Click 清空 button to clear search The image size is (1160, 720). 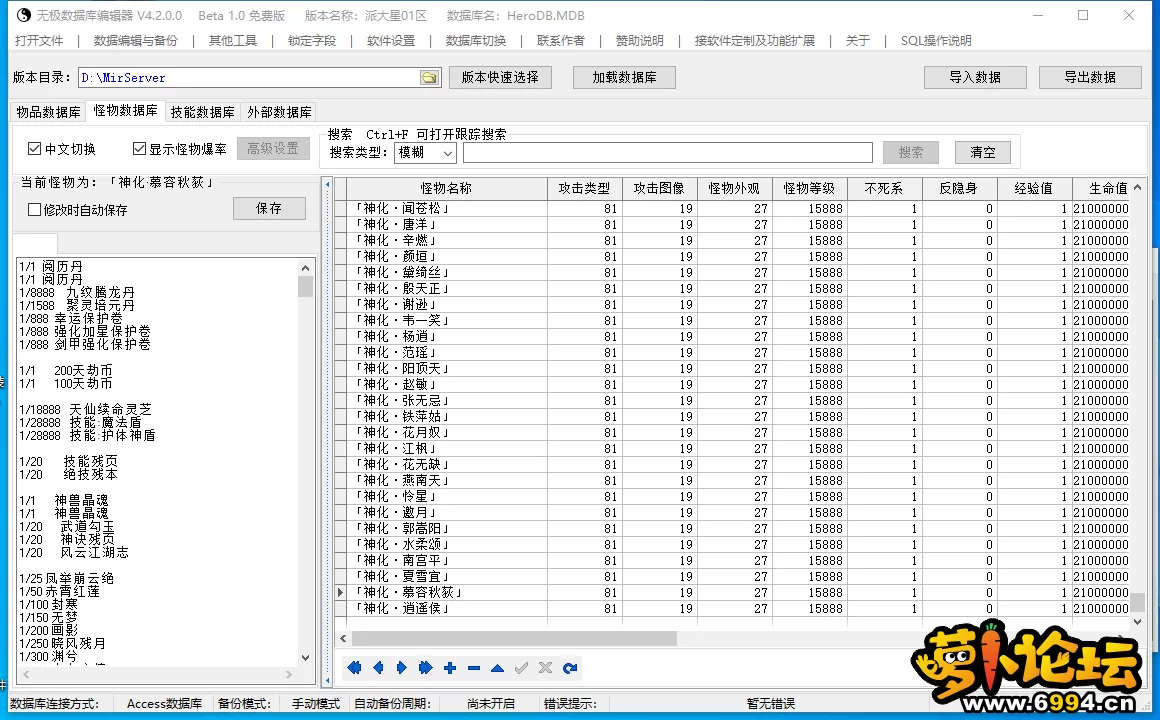[x=982, y=152]
